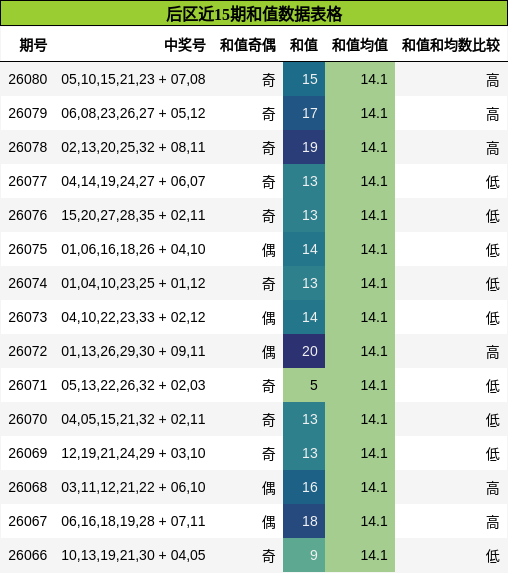Click issue number 26068

28,487
